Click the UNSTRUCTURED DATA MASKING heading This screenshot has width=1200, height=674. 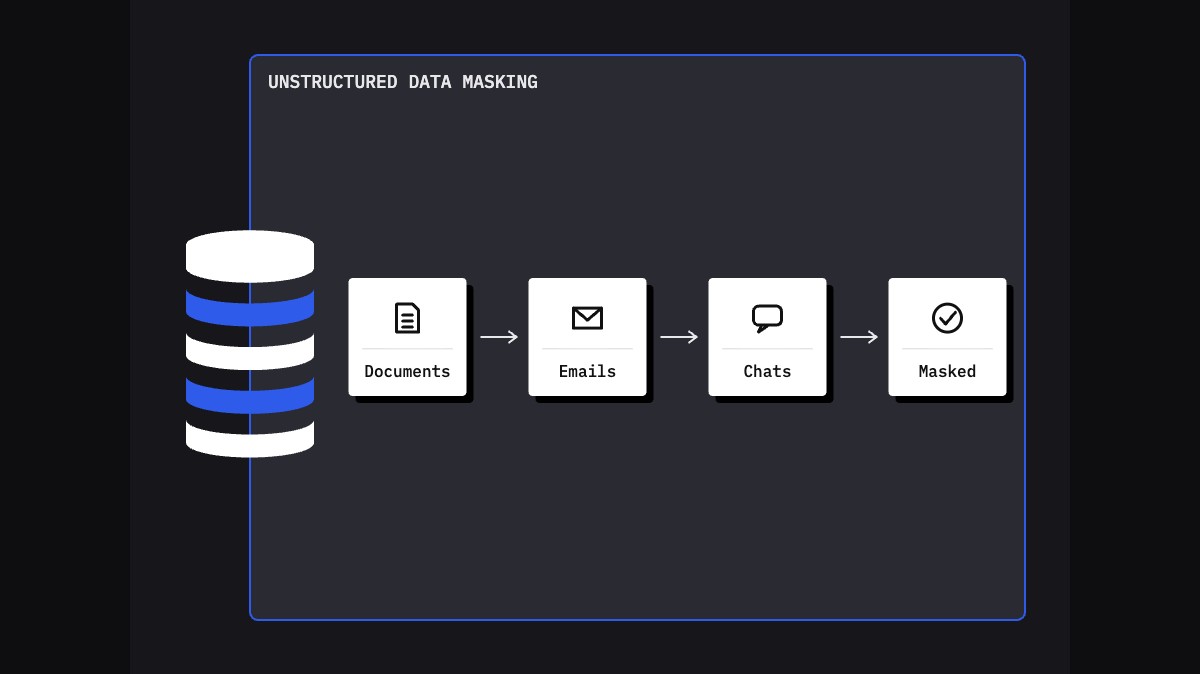click(403, 82)
